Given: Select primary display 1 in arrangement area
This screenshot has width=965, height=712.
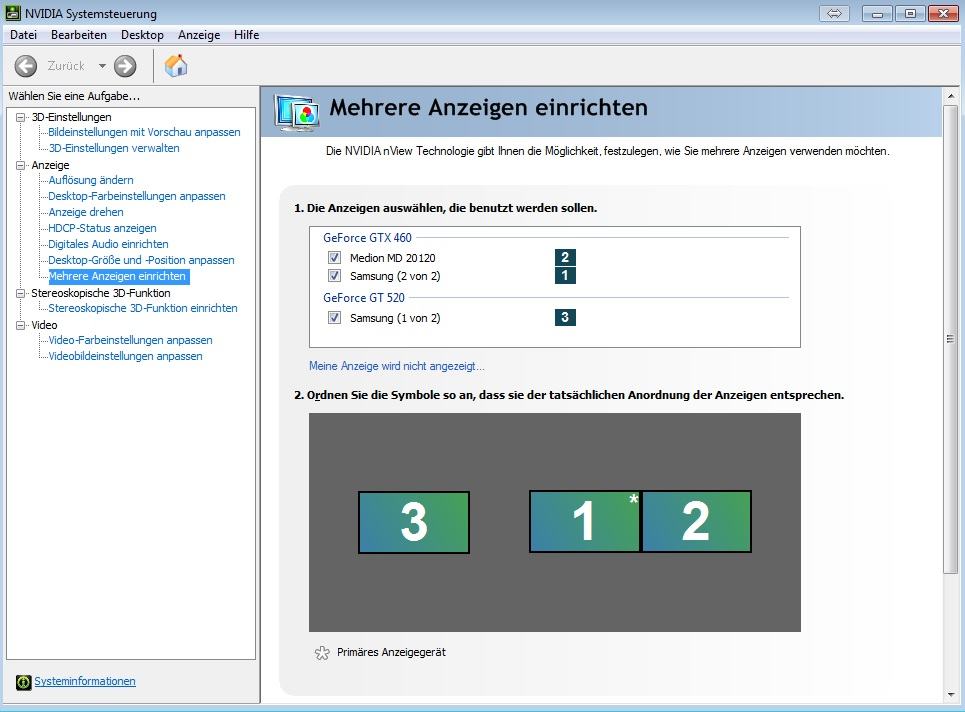Looking at the screenshot, I should (584, 521).
